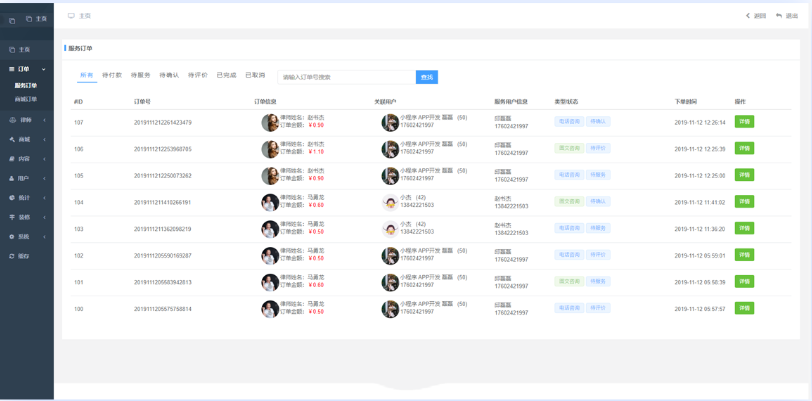Click the 主页 home icon in sidebar
812x401 pixels.
tap(12, 49)
